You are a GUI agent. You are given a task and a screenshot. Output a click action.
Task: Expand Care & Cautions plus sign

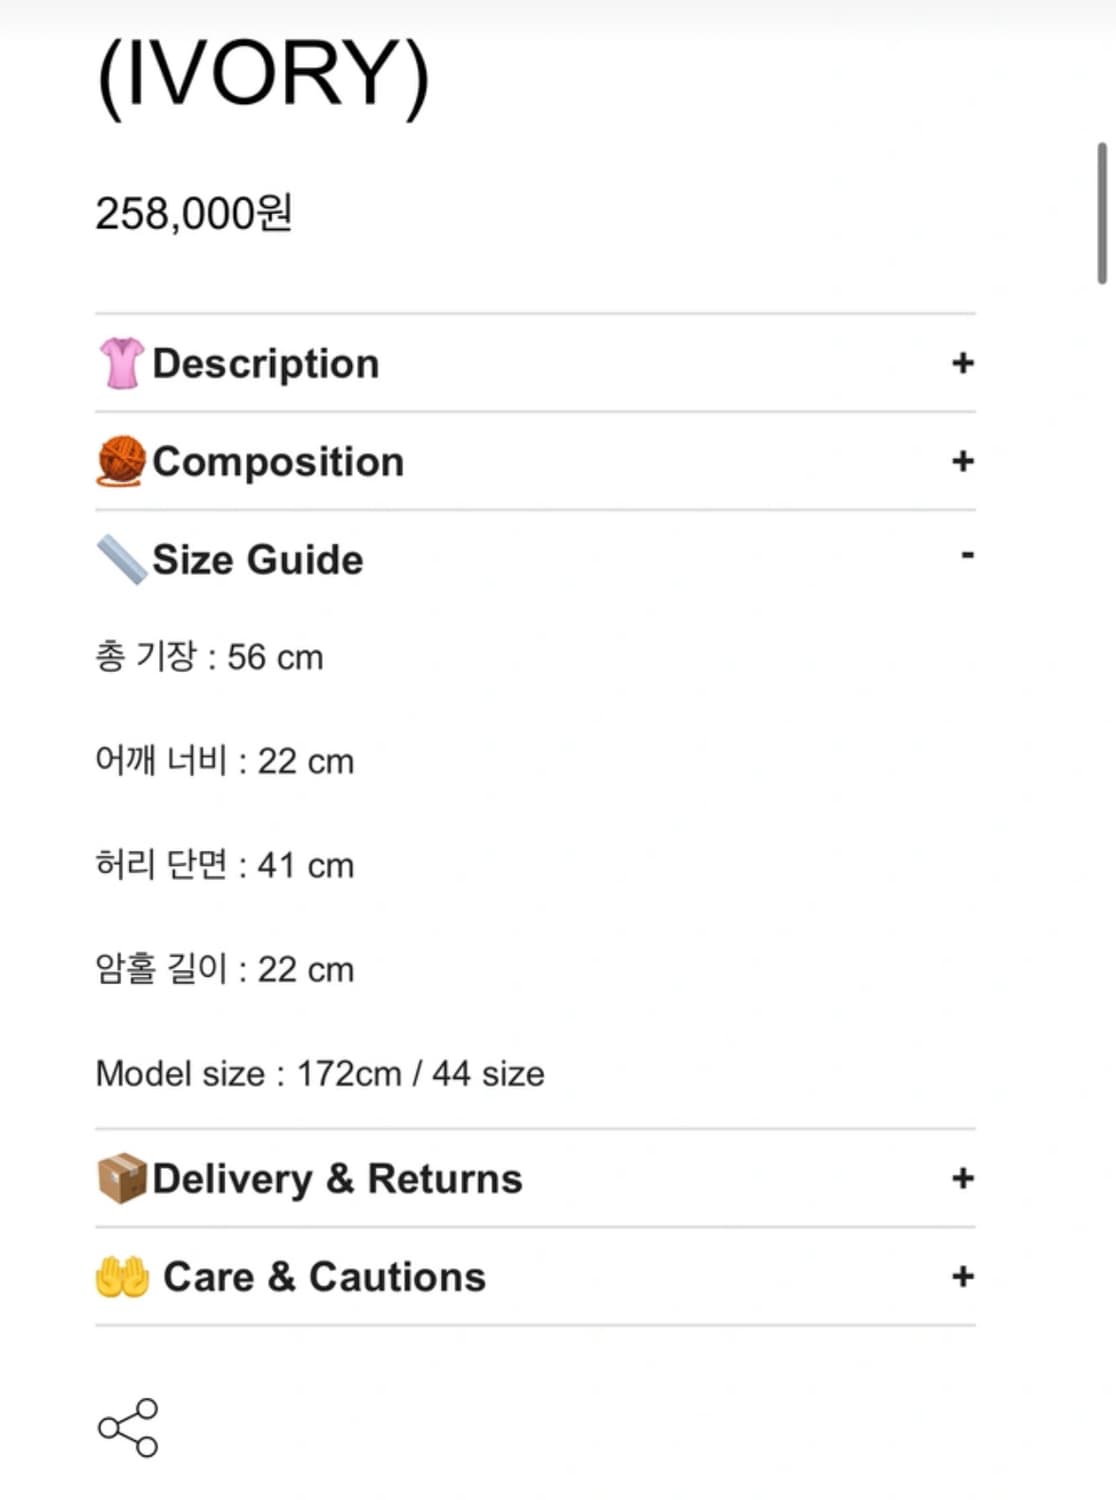pyautogui.click(x=962, y=1277)
